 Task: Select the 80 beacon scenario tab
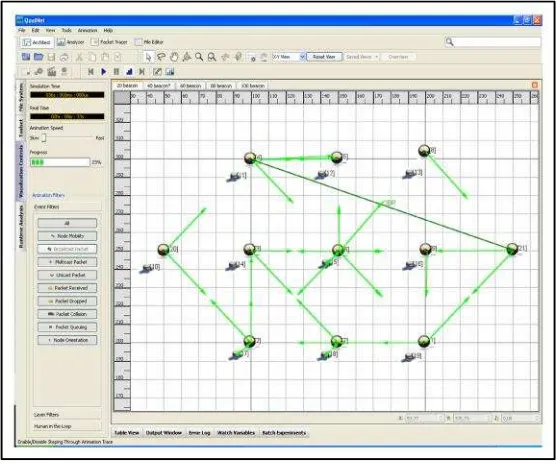(221, 86)
